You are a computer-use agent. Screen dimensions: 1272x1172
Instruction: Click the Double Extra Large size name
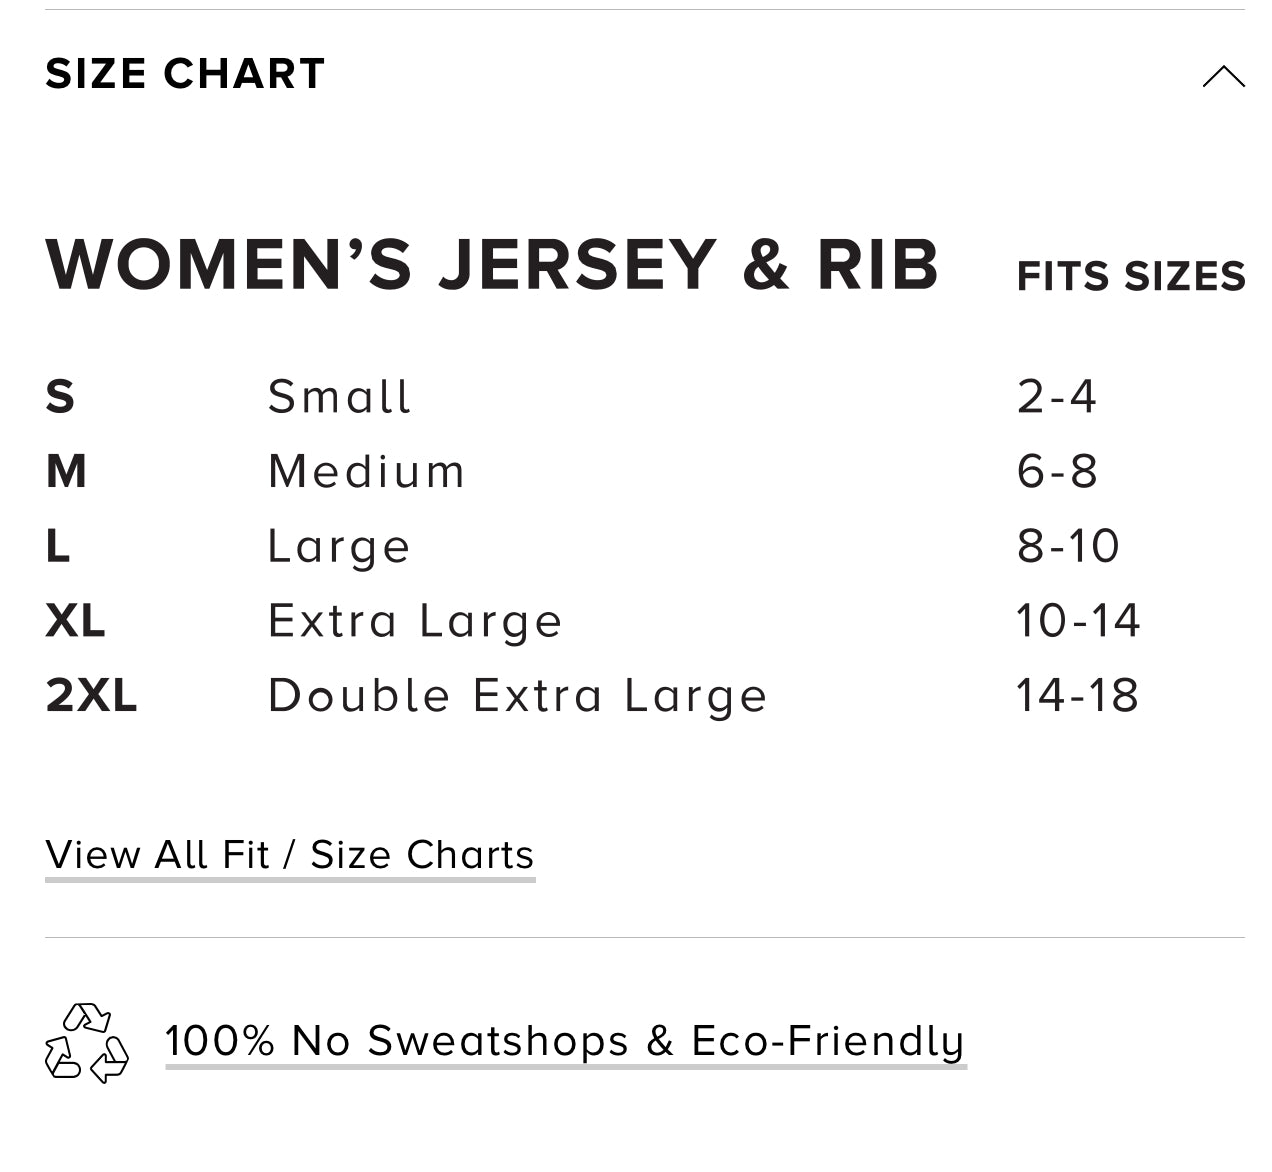[x=517, y=695]
